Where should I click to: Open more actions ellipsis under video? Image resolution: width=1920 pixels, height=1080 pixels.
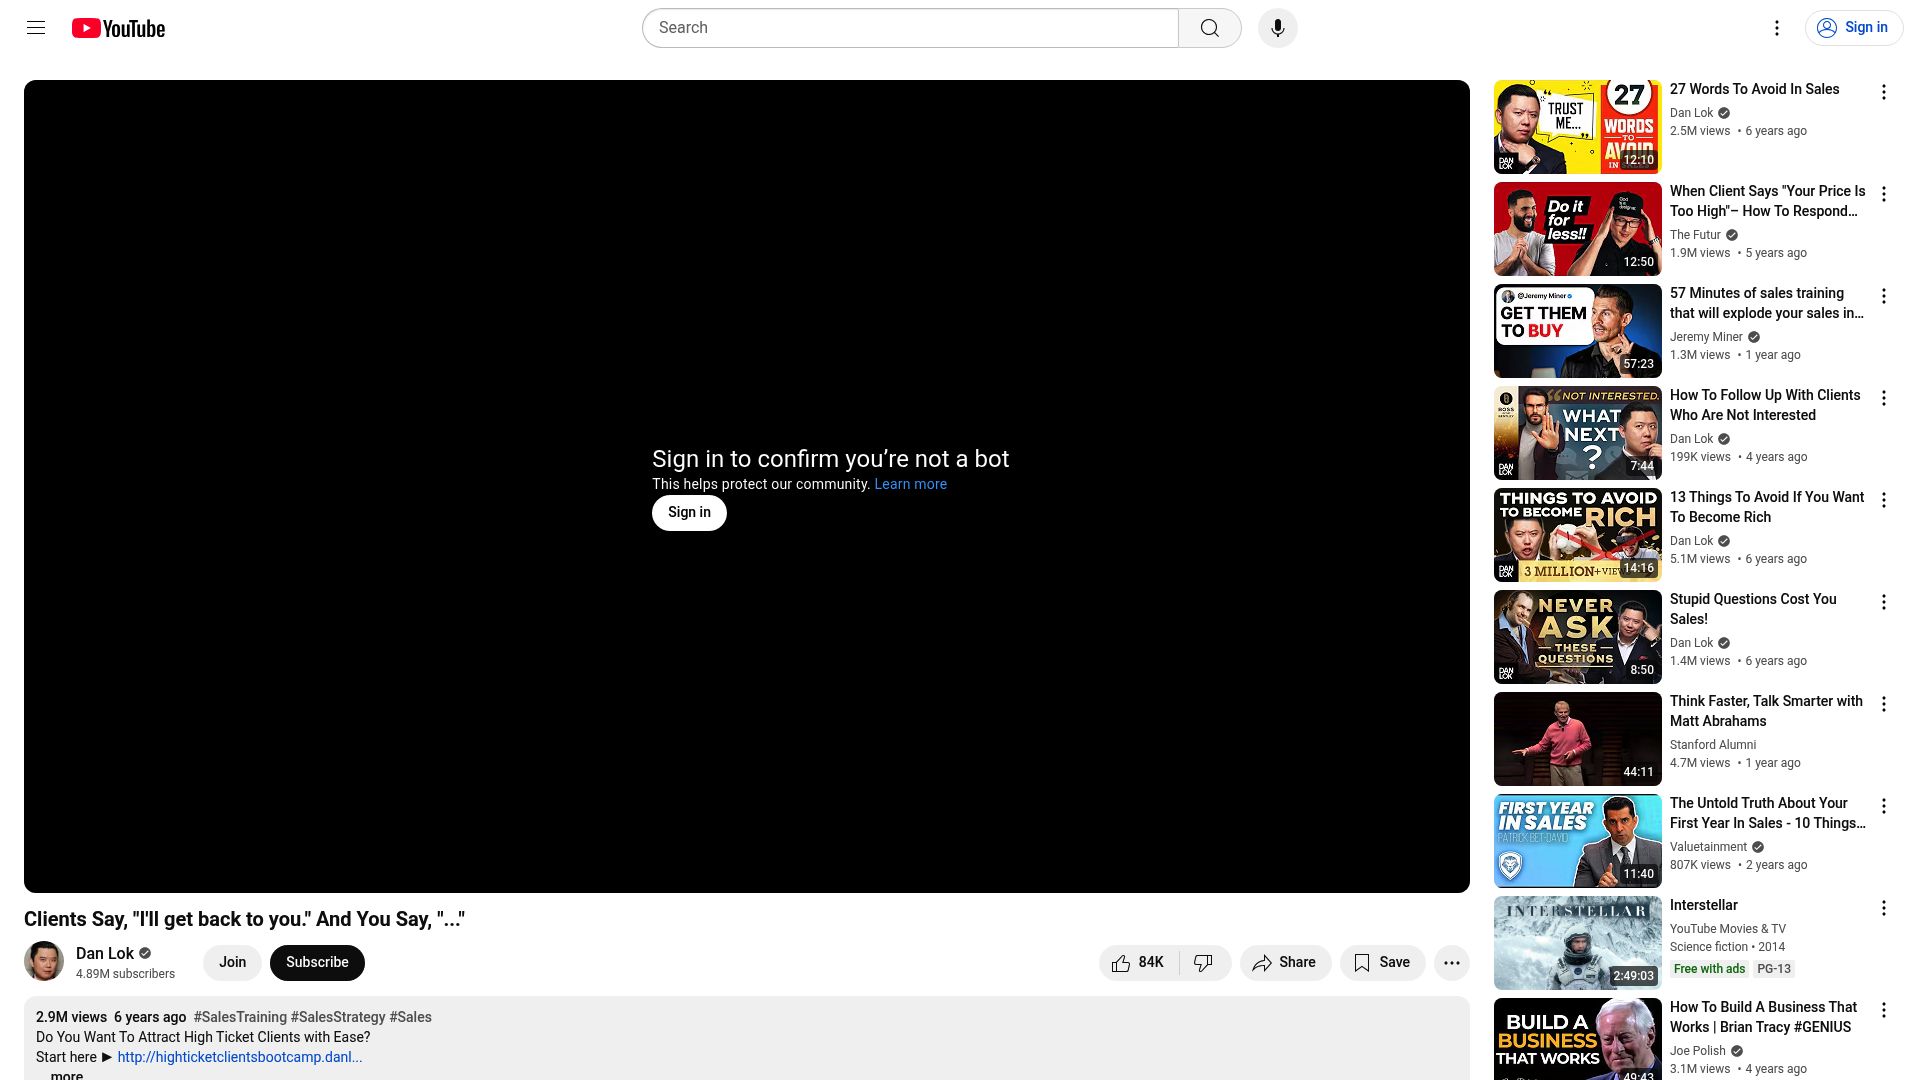tap(1452, 962)
